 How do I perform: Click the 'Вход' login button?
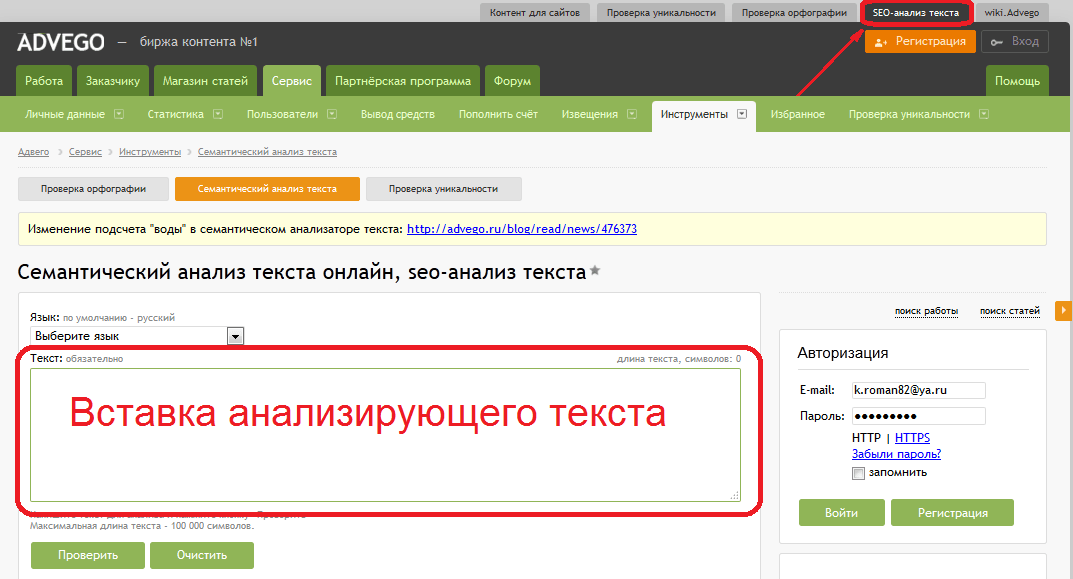click(1015, 42)
